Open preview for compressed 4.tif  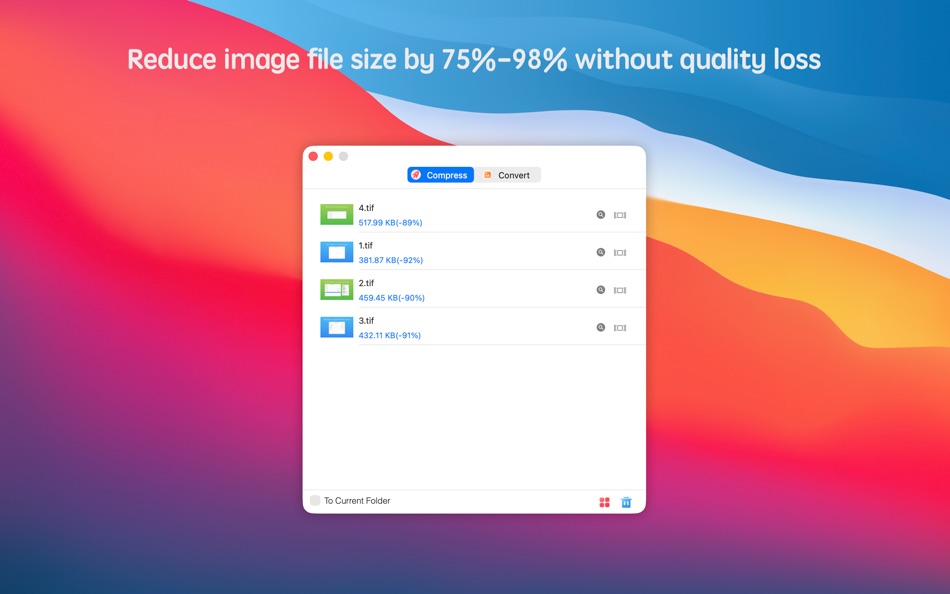click(x=601, y=213)
